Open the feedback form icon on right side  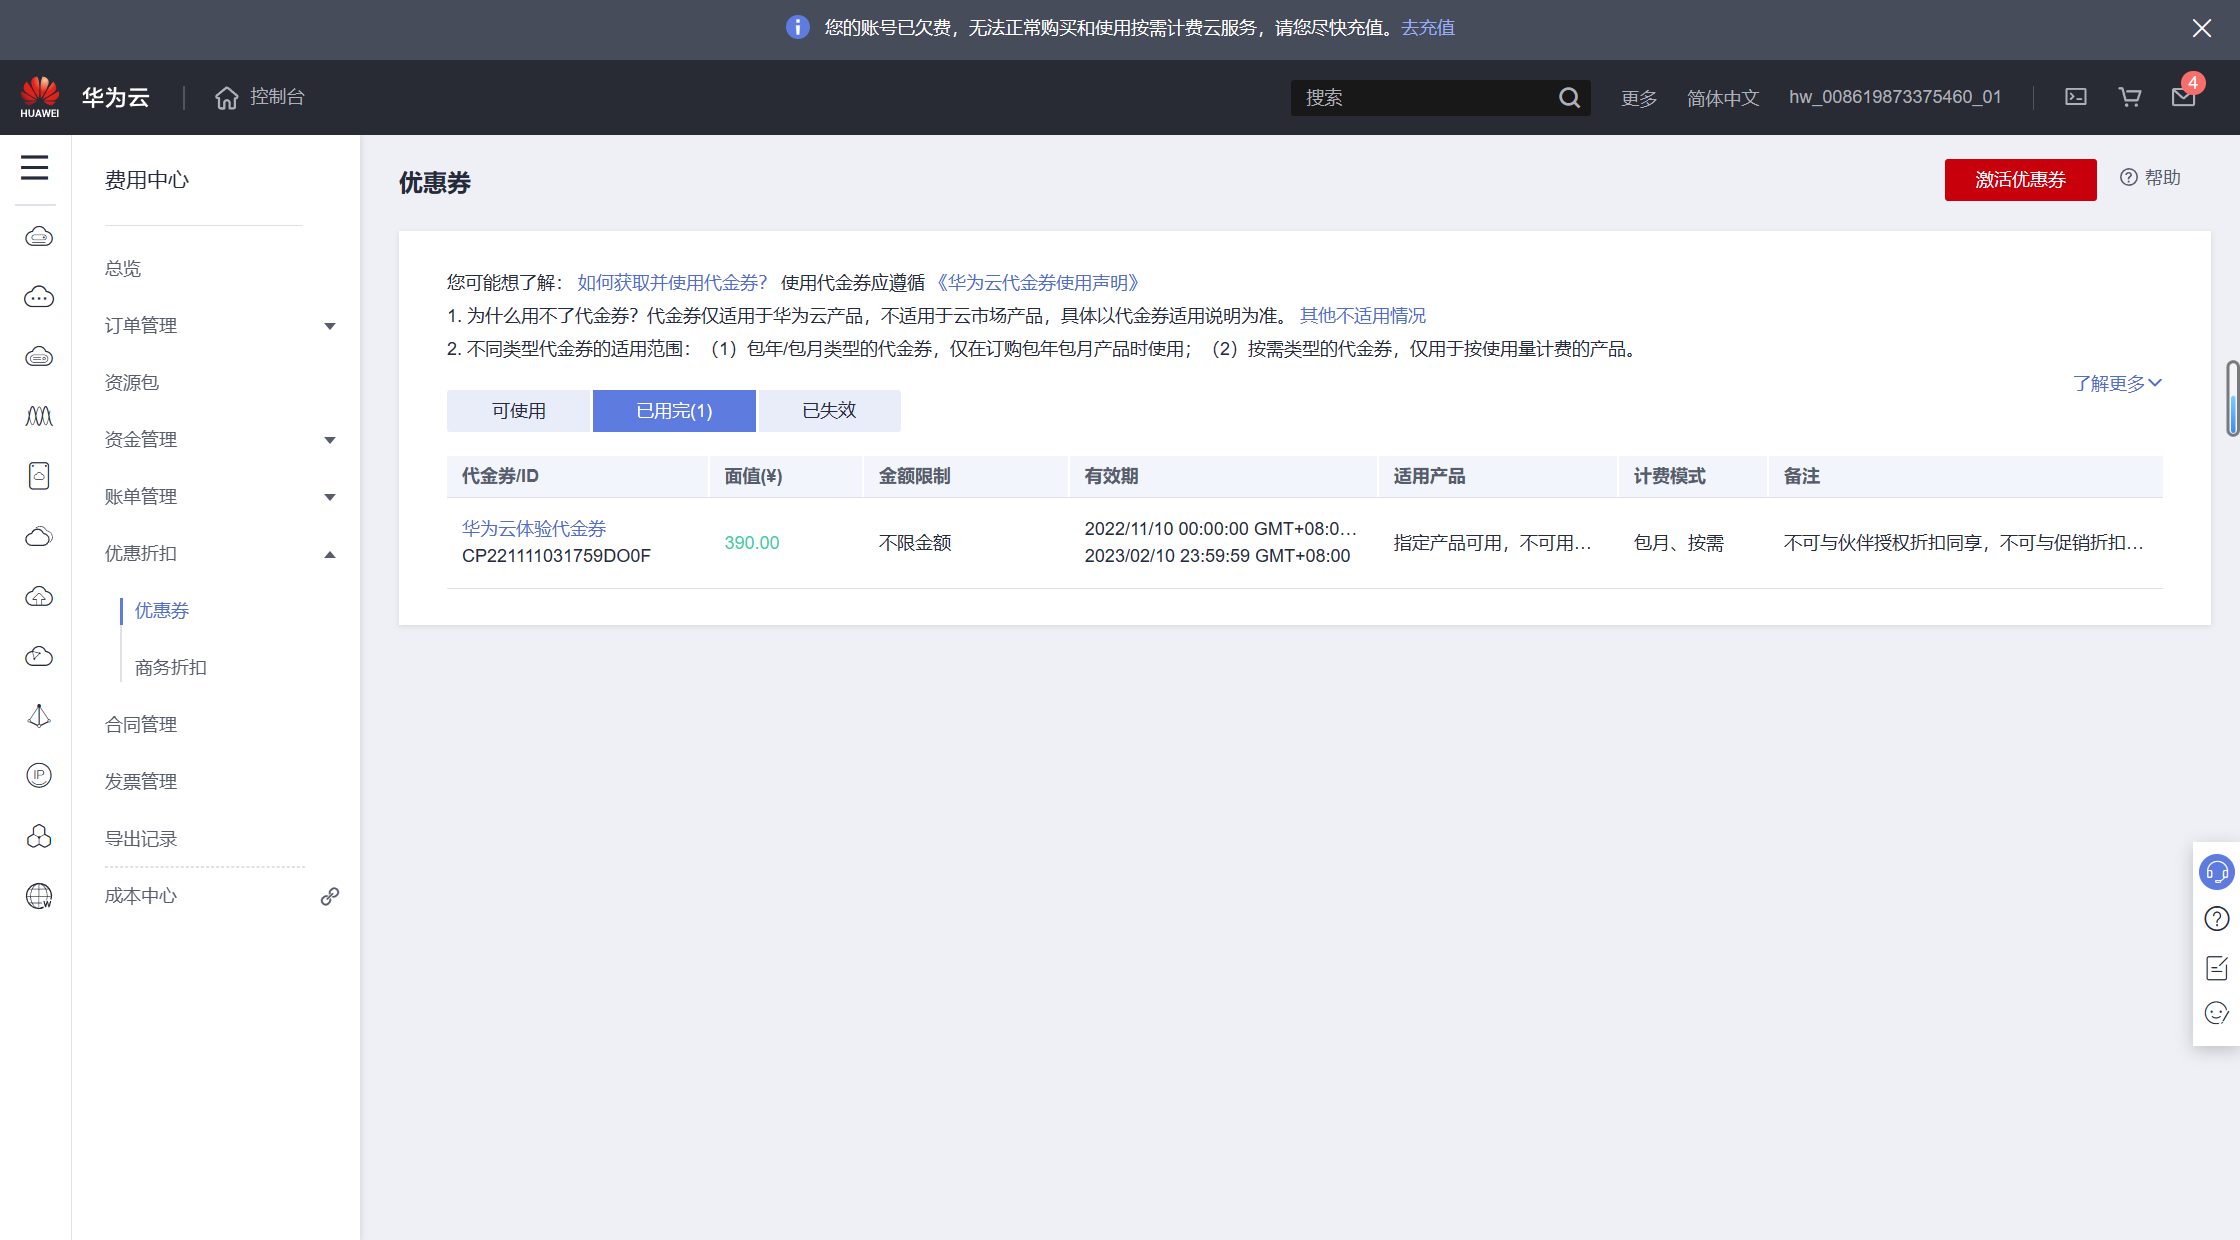pos(2216,966)
